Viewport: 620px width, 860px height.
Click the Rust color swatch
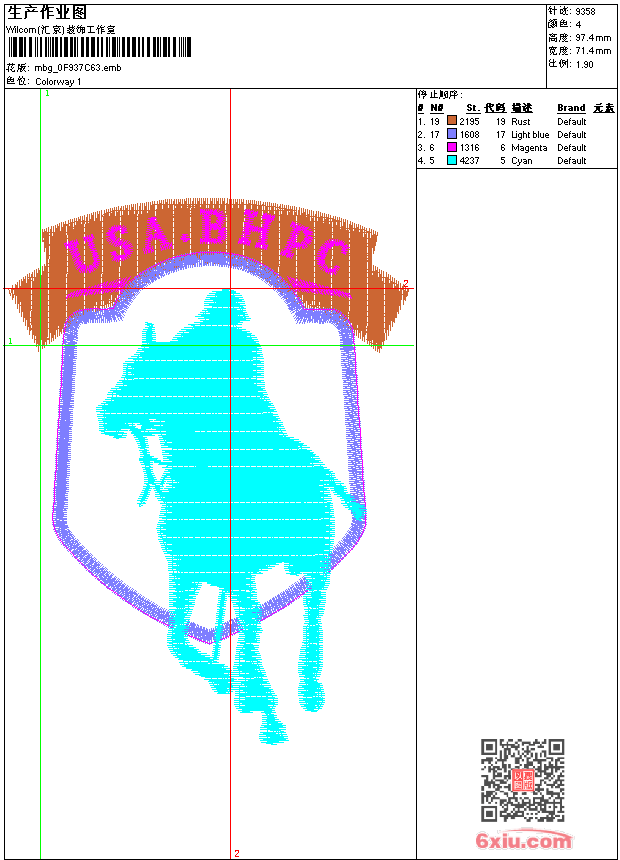click(452, 121)
